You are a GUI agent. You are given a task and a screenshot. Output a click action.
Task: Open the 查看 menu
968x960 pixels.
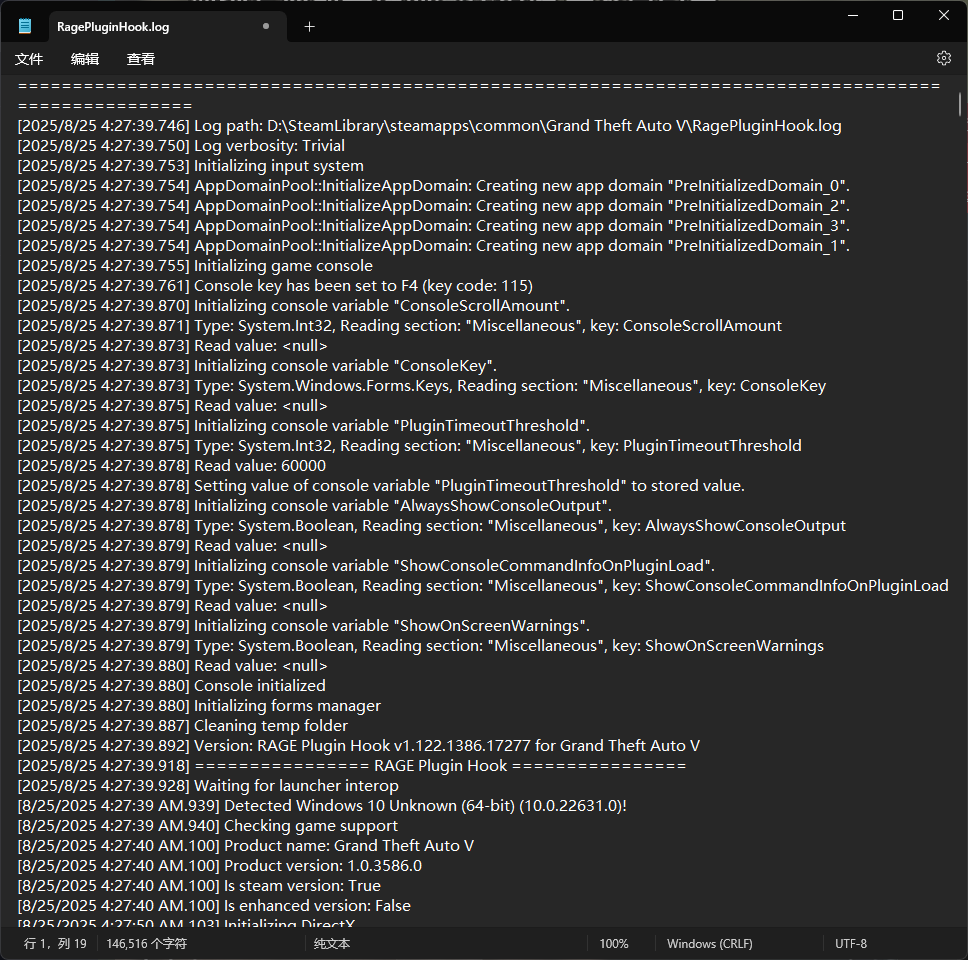[141, 59]
